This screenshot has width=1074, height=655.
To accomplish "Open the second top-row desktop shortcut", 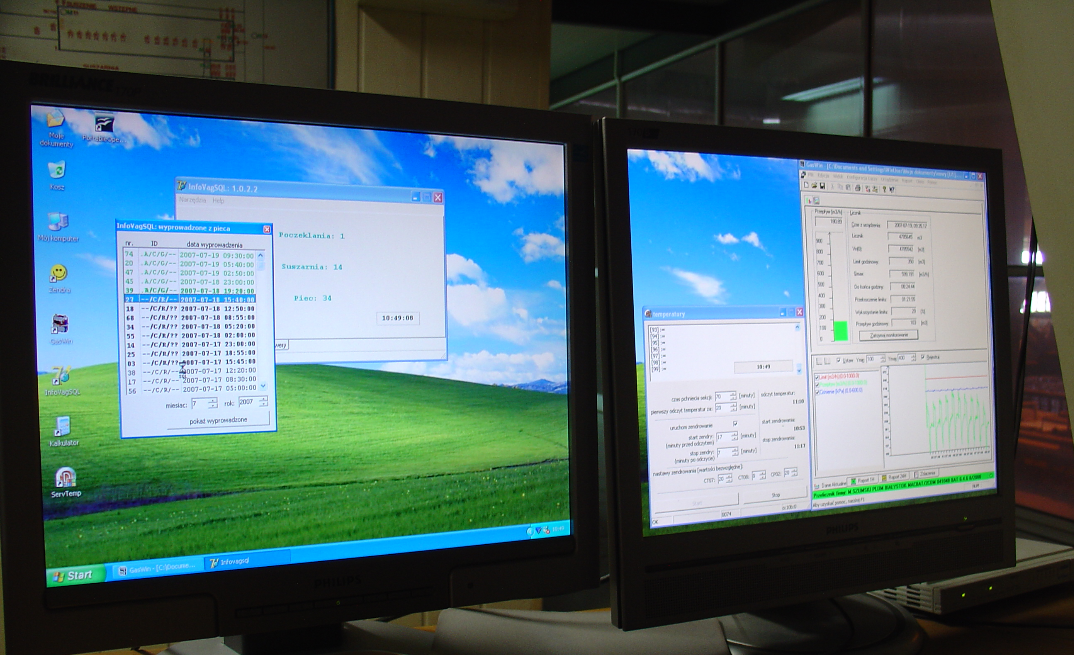I will [103, 128].
